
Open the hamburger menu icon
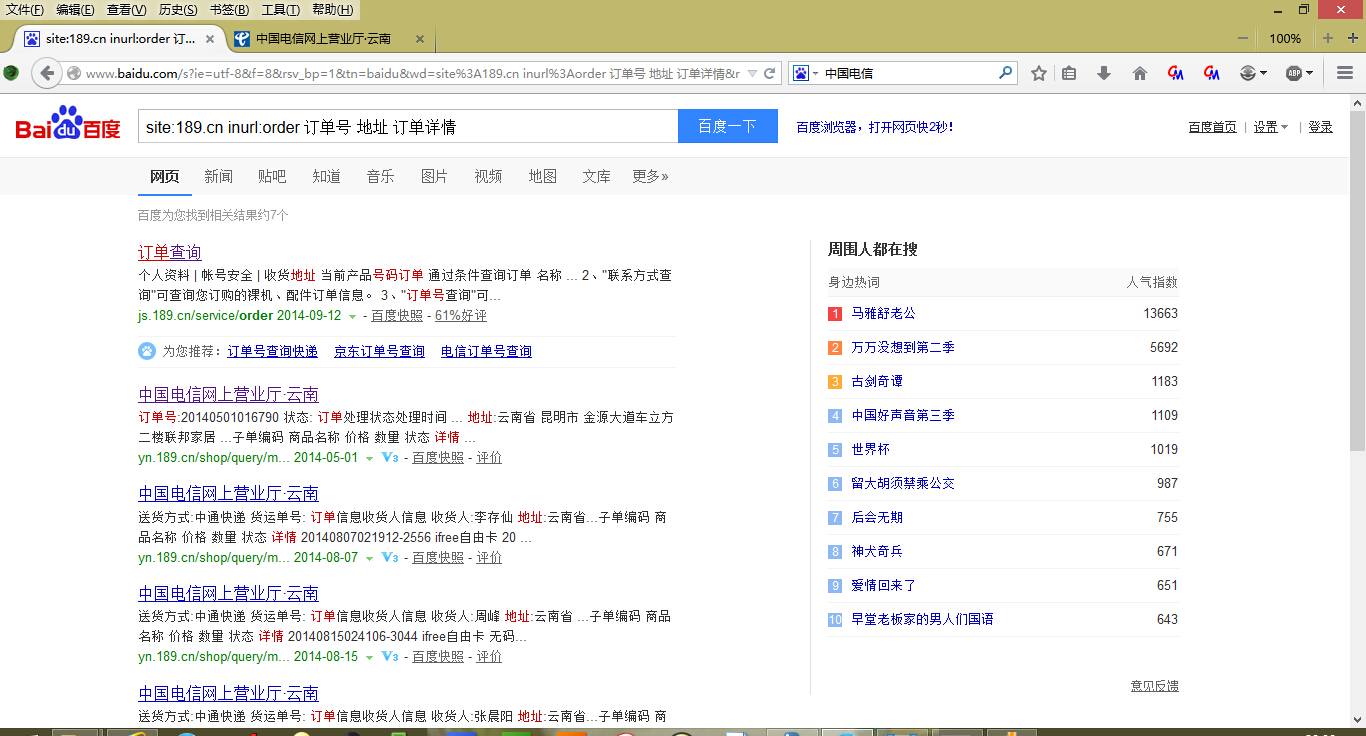pyautogui.click(x=1345, y=73)
